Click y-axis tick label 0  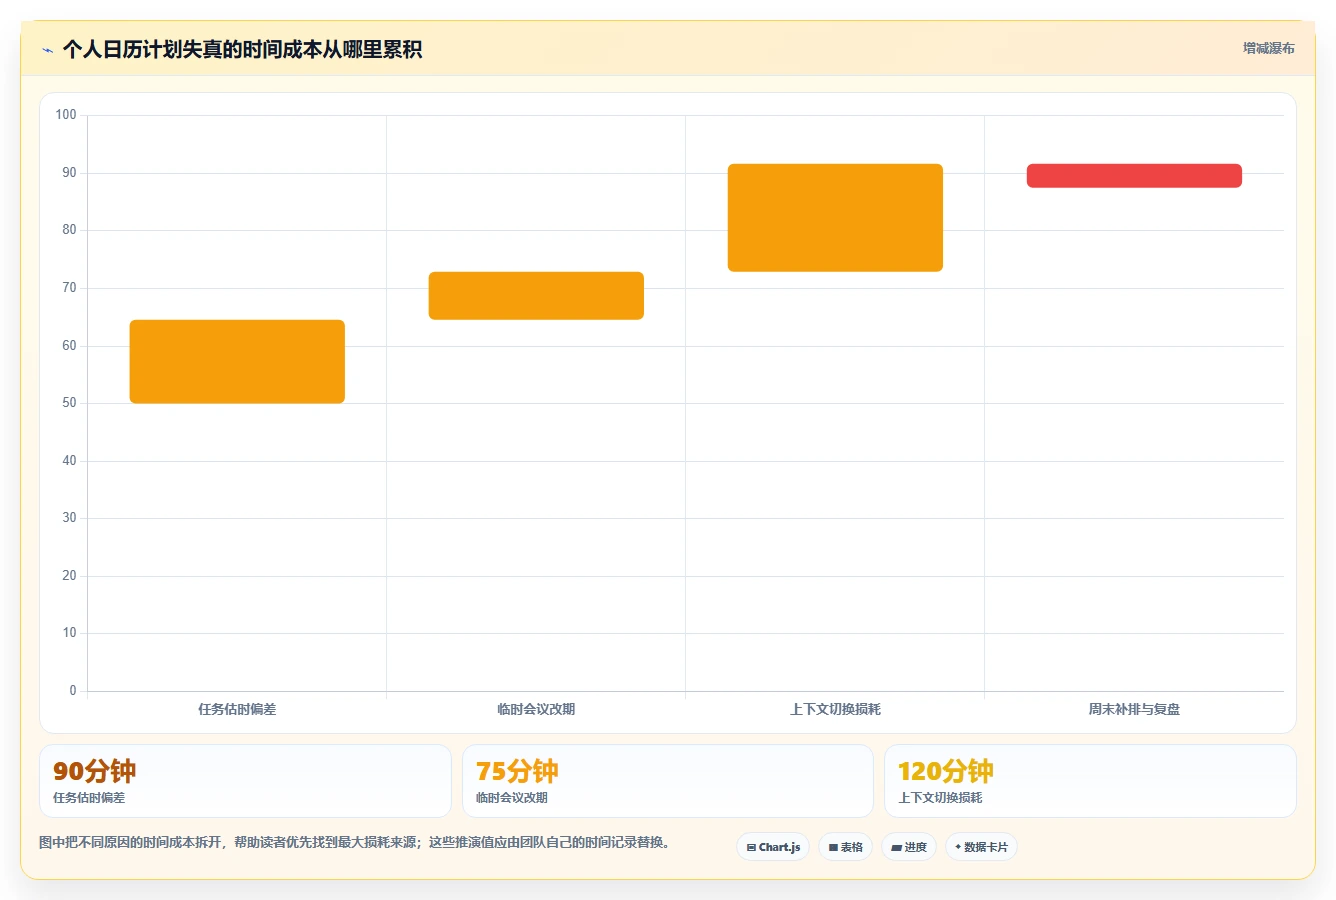pyautogui.click(x=73, y=691)
